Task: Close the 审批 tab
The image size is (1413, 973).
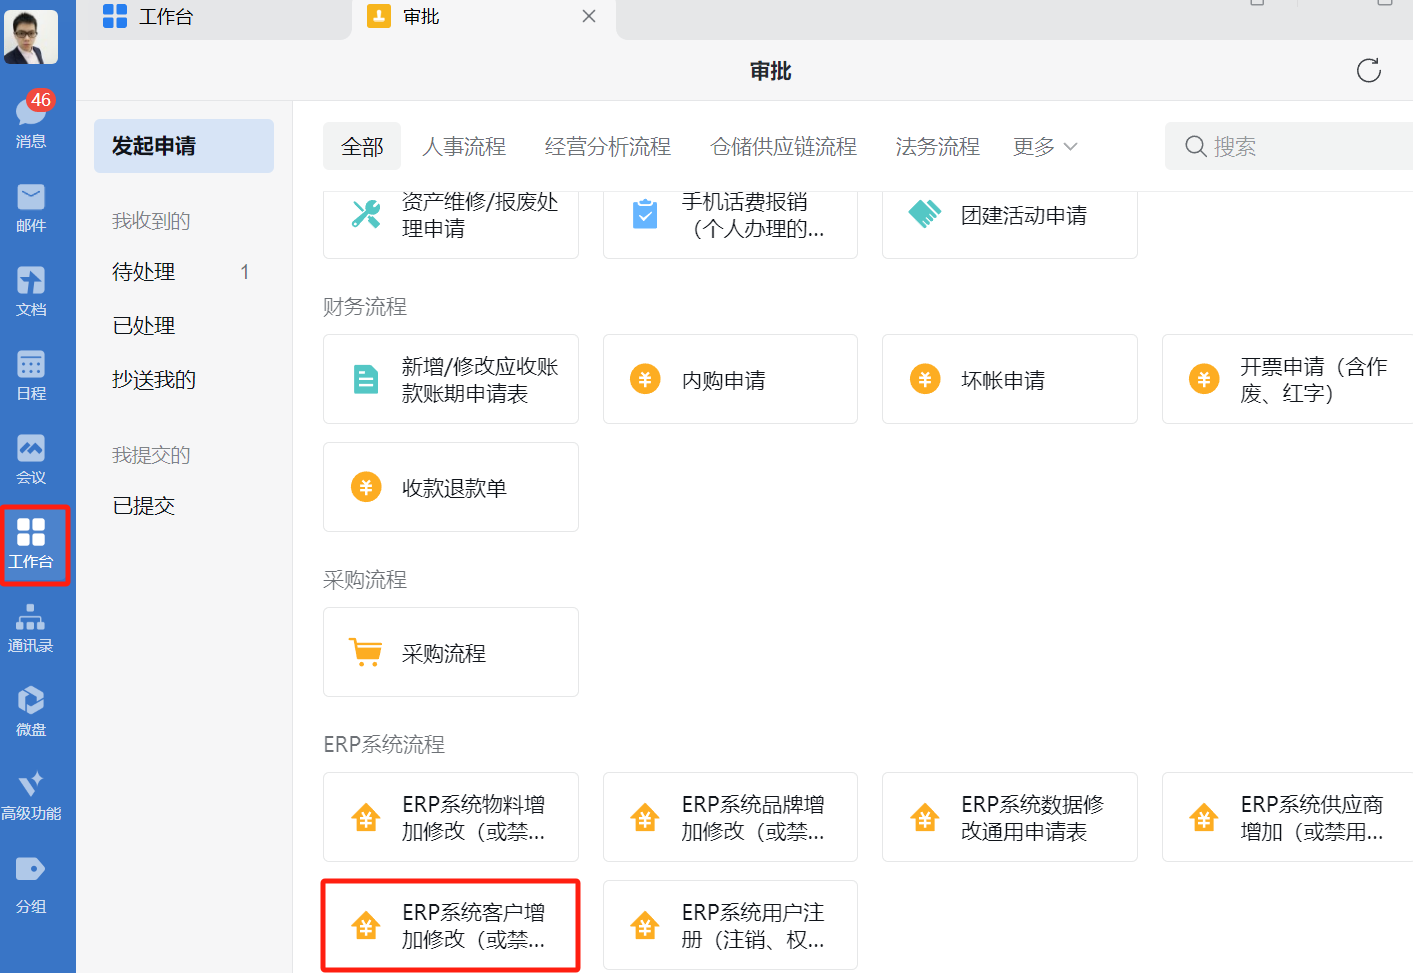Action: pyautogui.click(x=589, y=16)
